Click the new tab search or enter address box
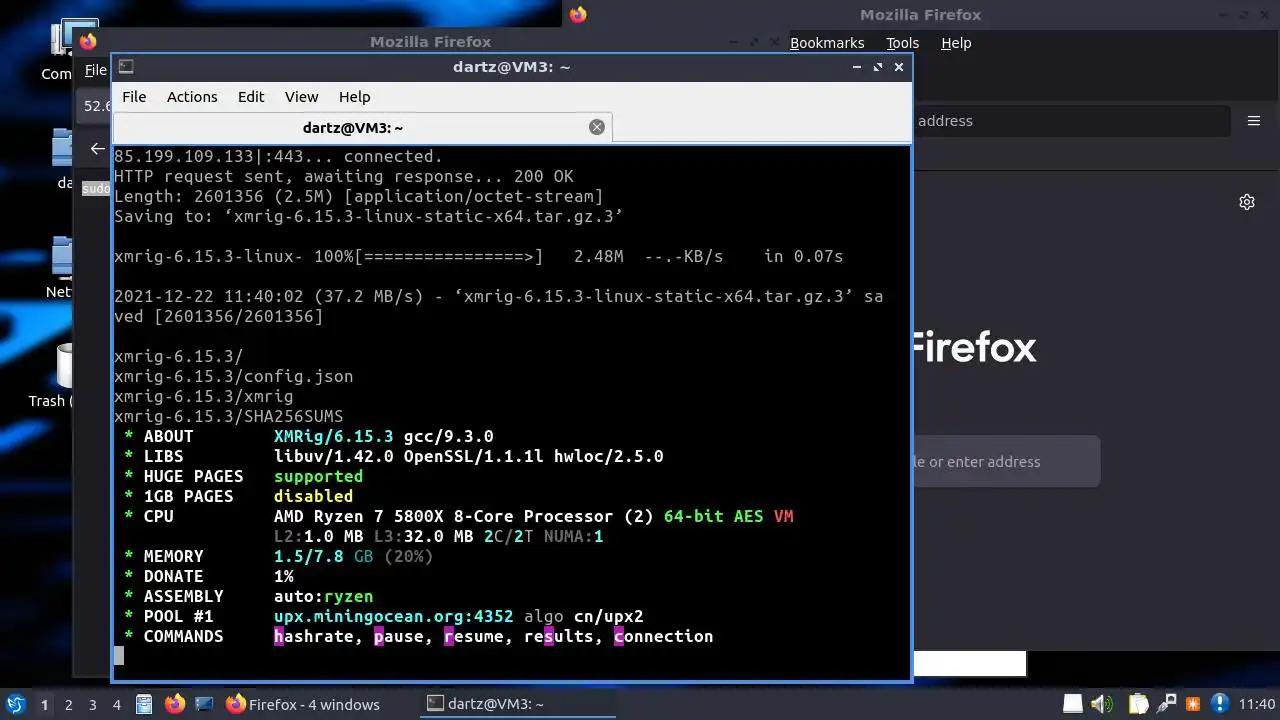 1005,462
